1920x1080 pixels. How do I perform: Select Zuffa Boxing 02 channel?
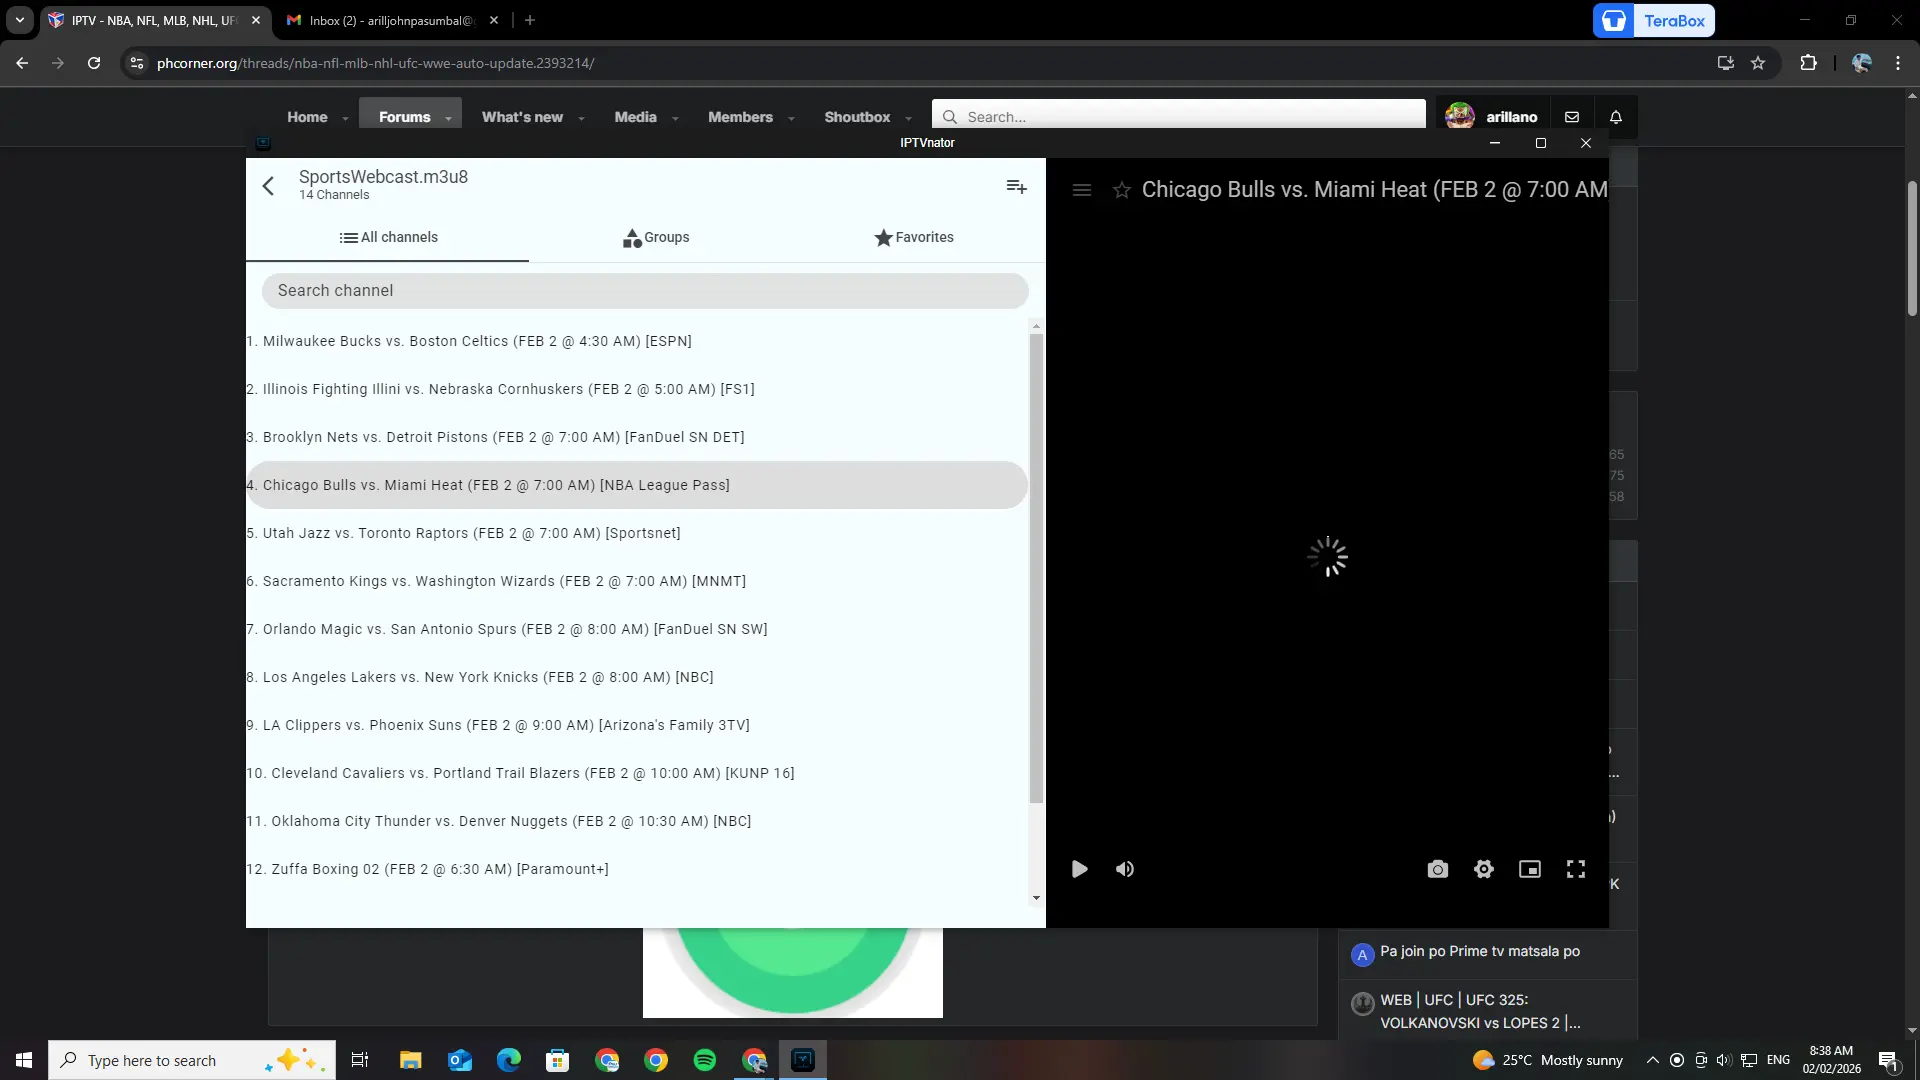[637, 869]
